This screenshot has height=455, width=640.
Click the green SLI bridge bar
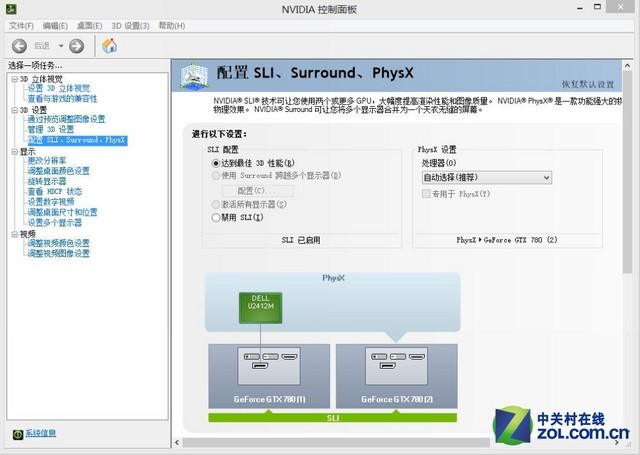click(x=333, y=418)
